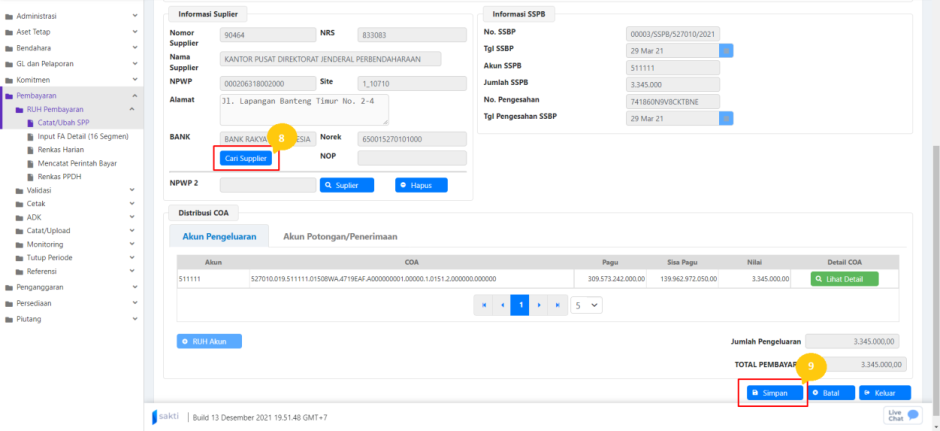Viewport: 940px width, 431px height.
Task: Click Simpan to save the SPP
Action: [x=772, y=393]
